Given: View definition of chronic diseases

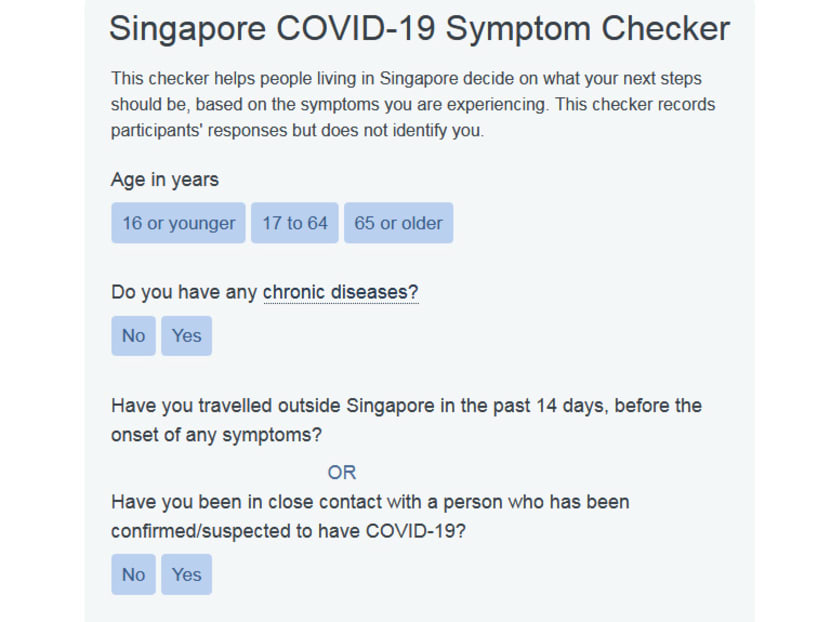Looking at the screenshot, I should click(x=340, y=292).
